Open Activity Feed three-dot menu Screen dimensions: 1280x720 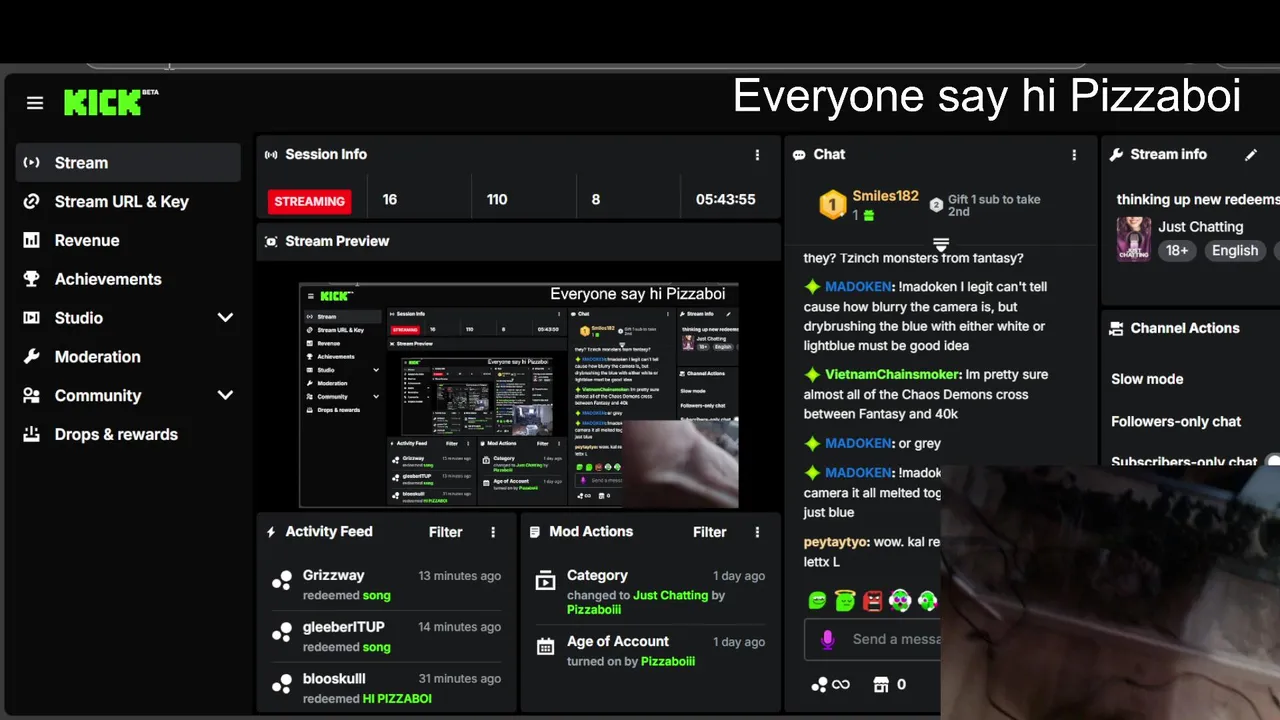tap(493, 533)
